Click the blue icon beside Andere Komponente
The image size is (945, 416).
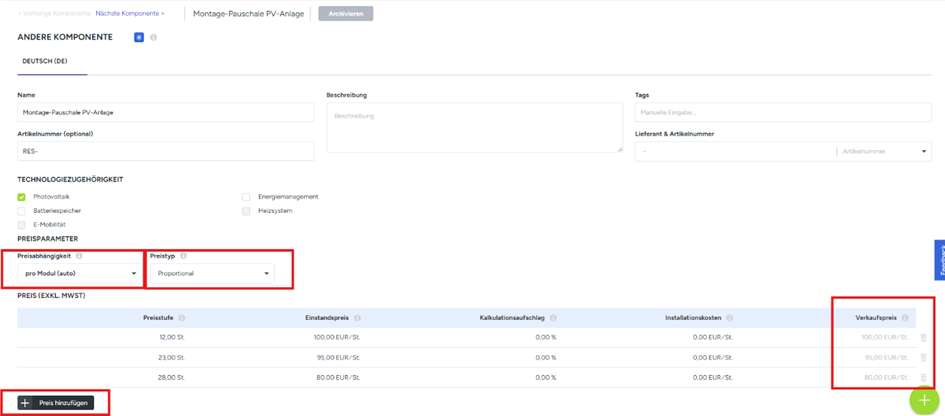coord(139,37)
